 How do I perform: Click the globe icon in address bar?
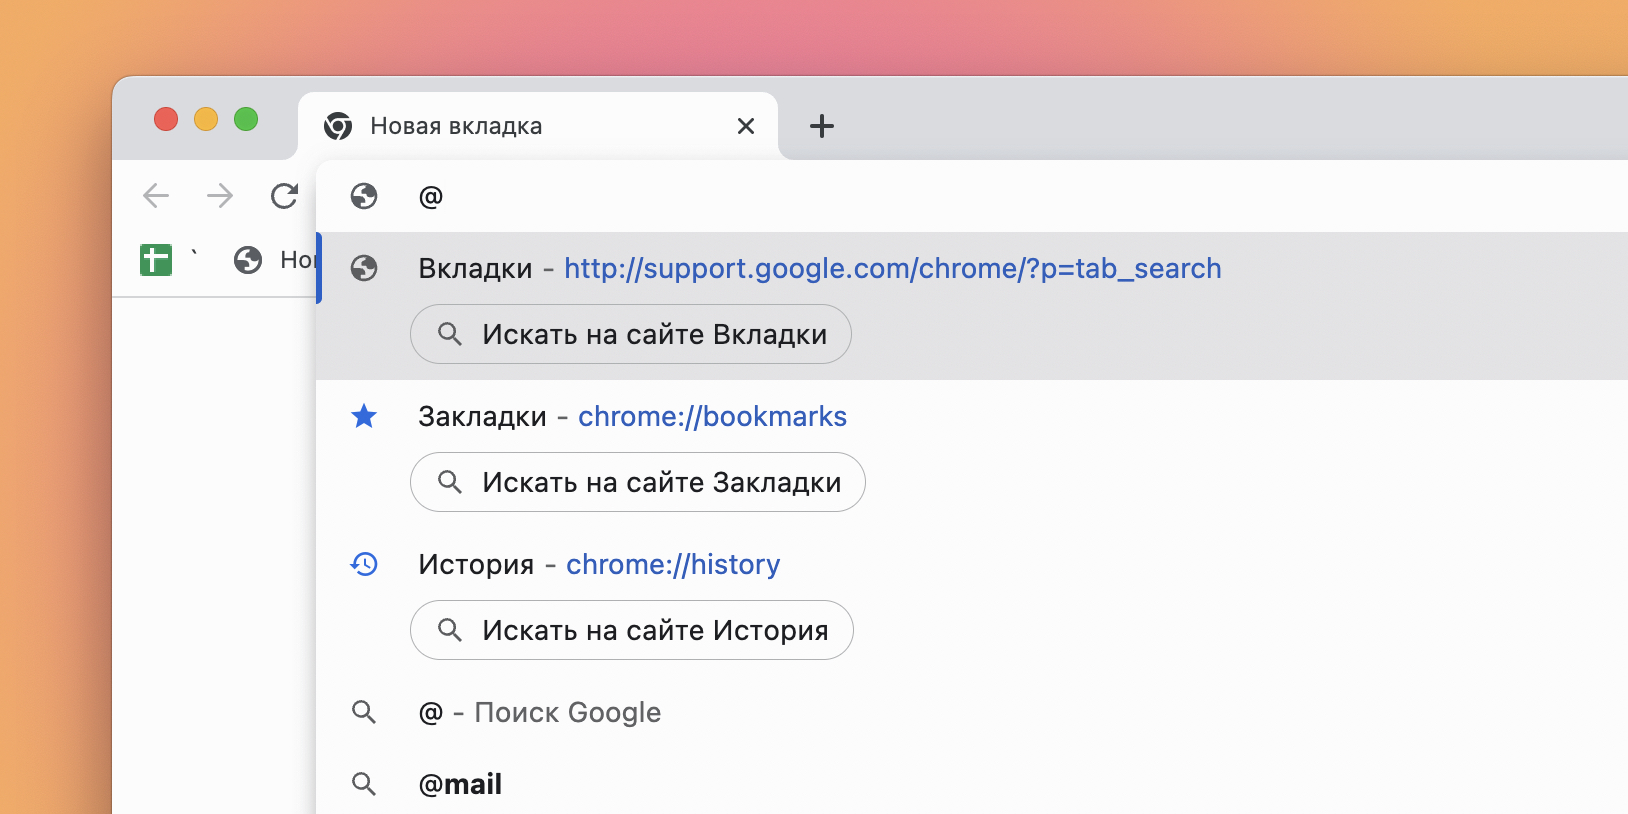tap(364, 196)
